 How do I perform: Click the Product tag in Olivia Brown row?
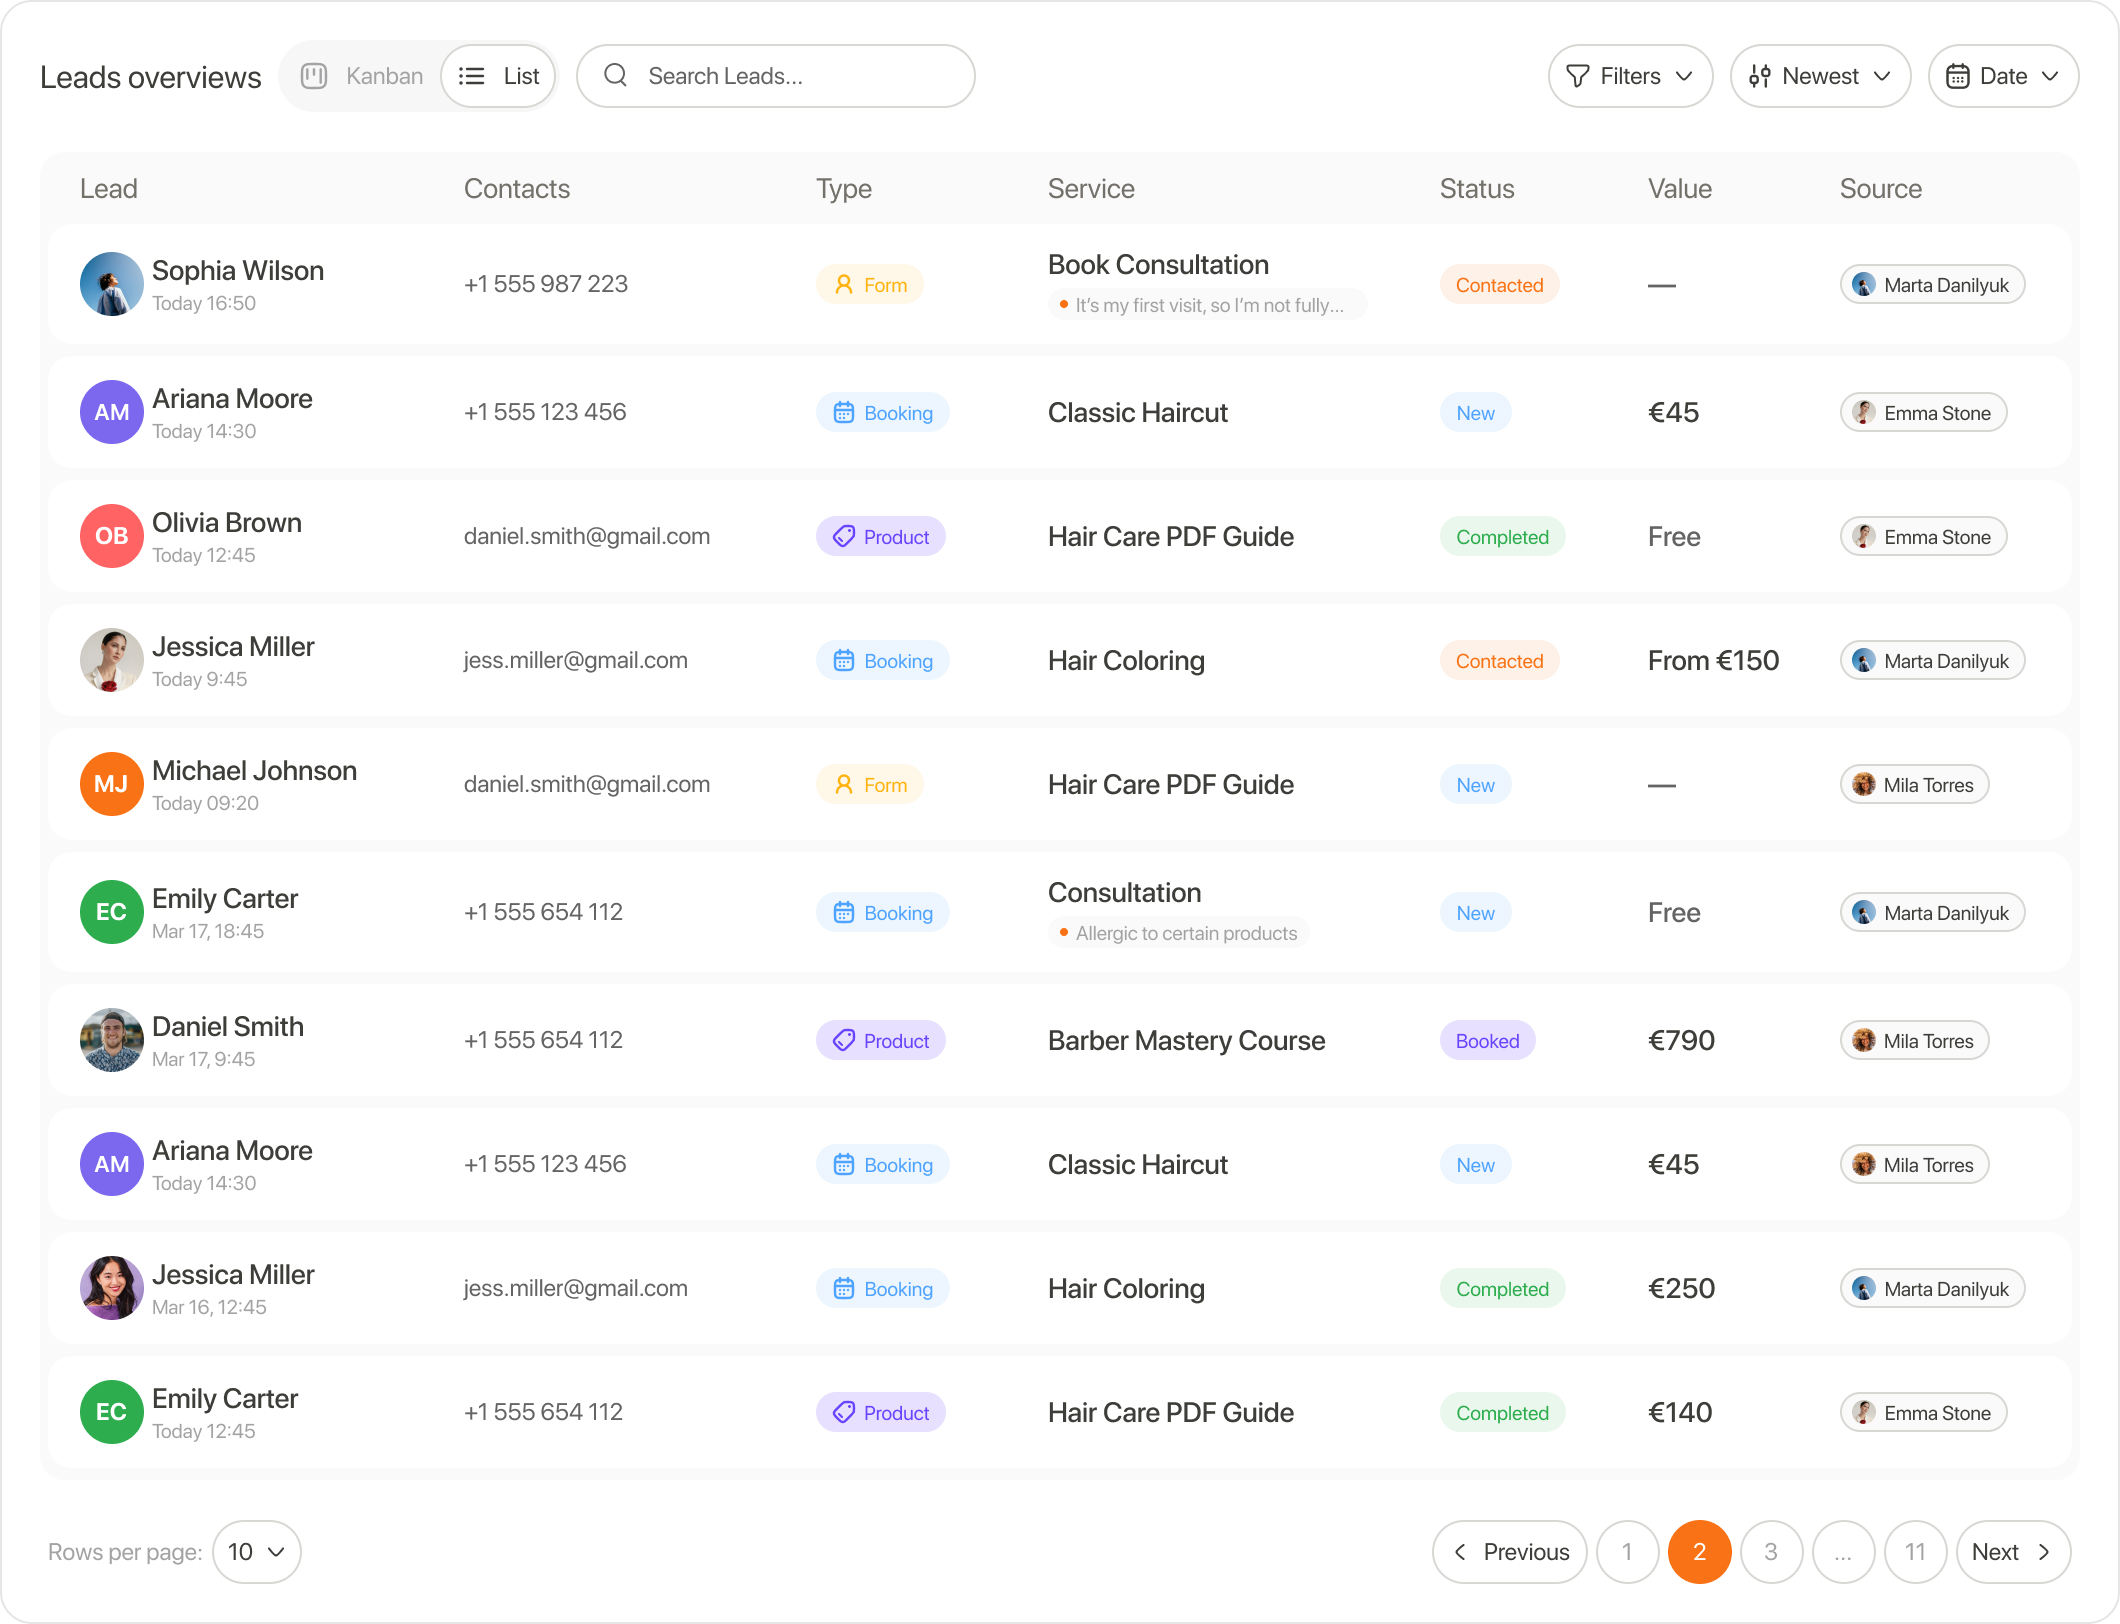[881, 537]
